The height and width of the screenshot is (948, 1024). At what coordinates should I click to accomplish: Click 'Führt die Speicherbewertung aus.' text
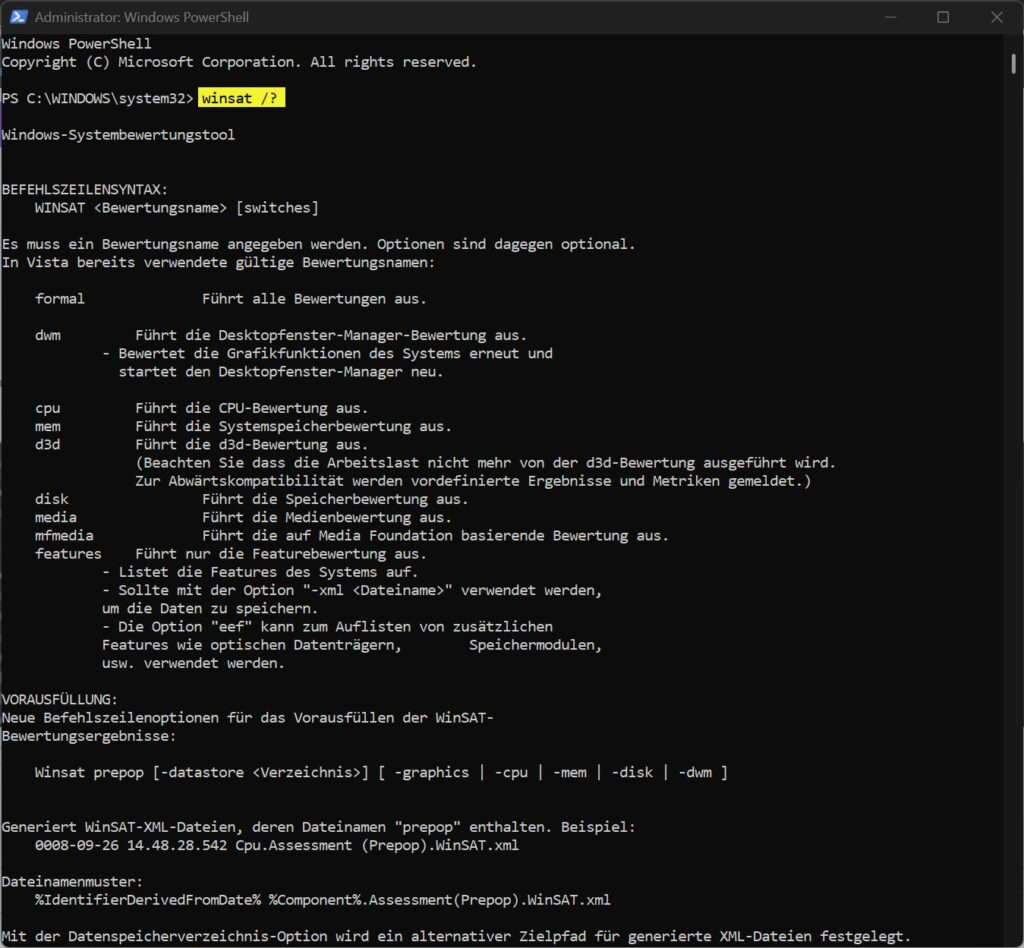(x=335, y=499)
